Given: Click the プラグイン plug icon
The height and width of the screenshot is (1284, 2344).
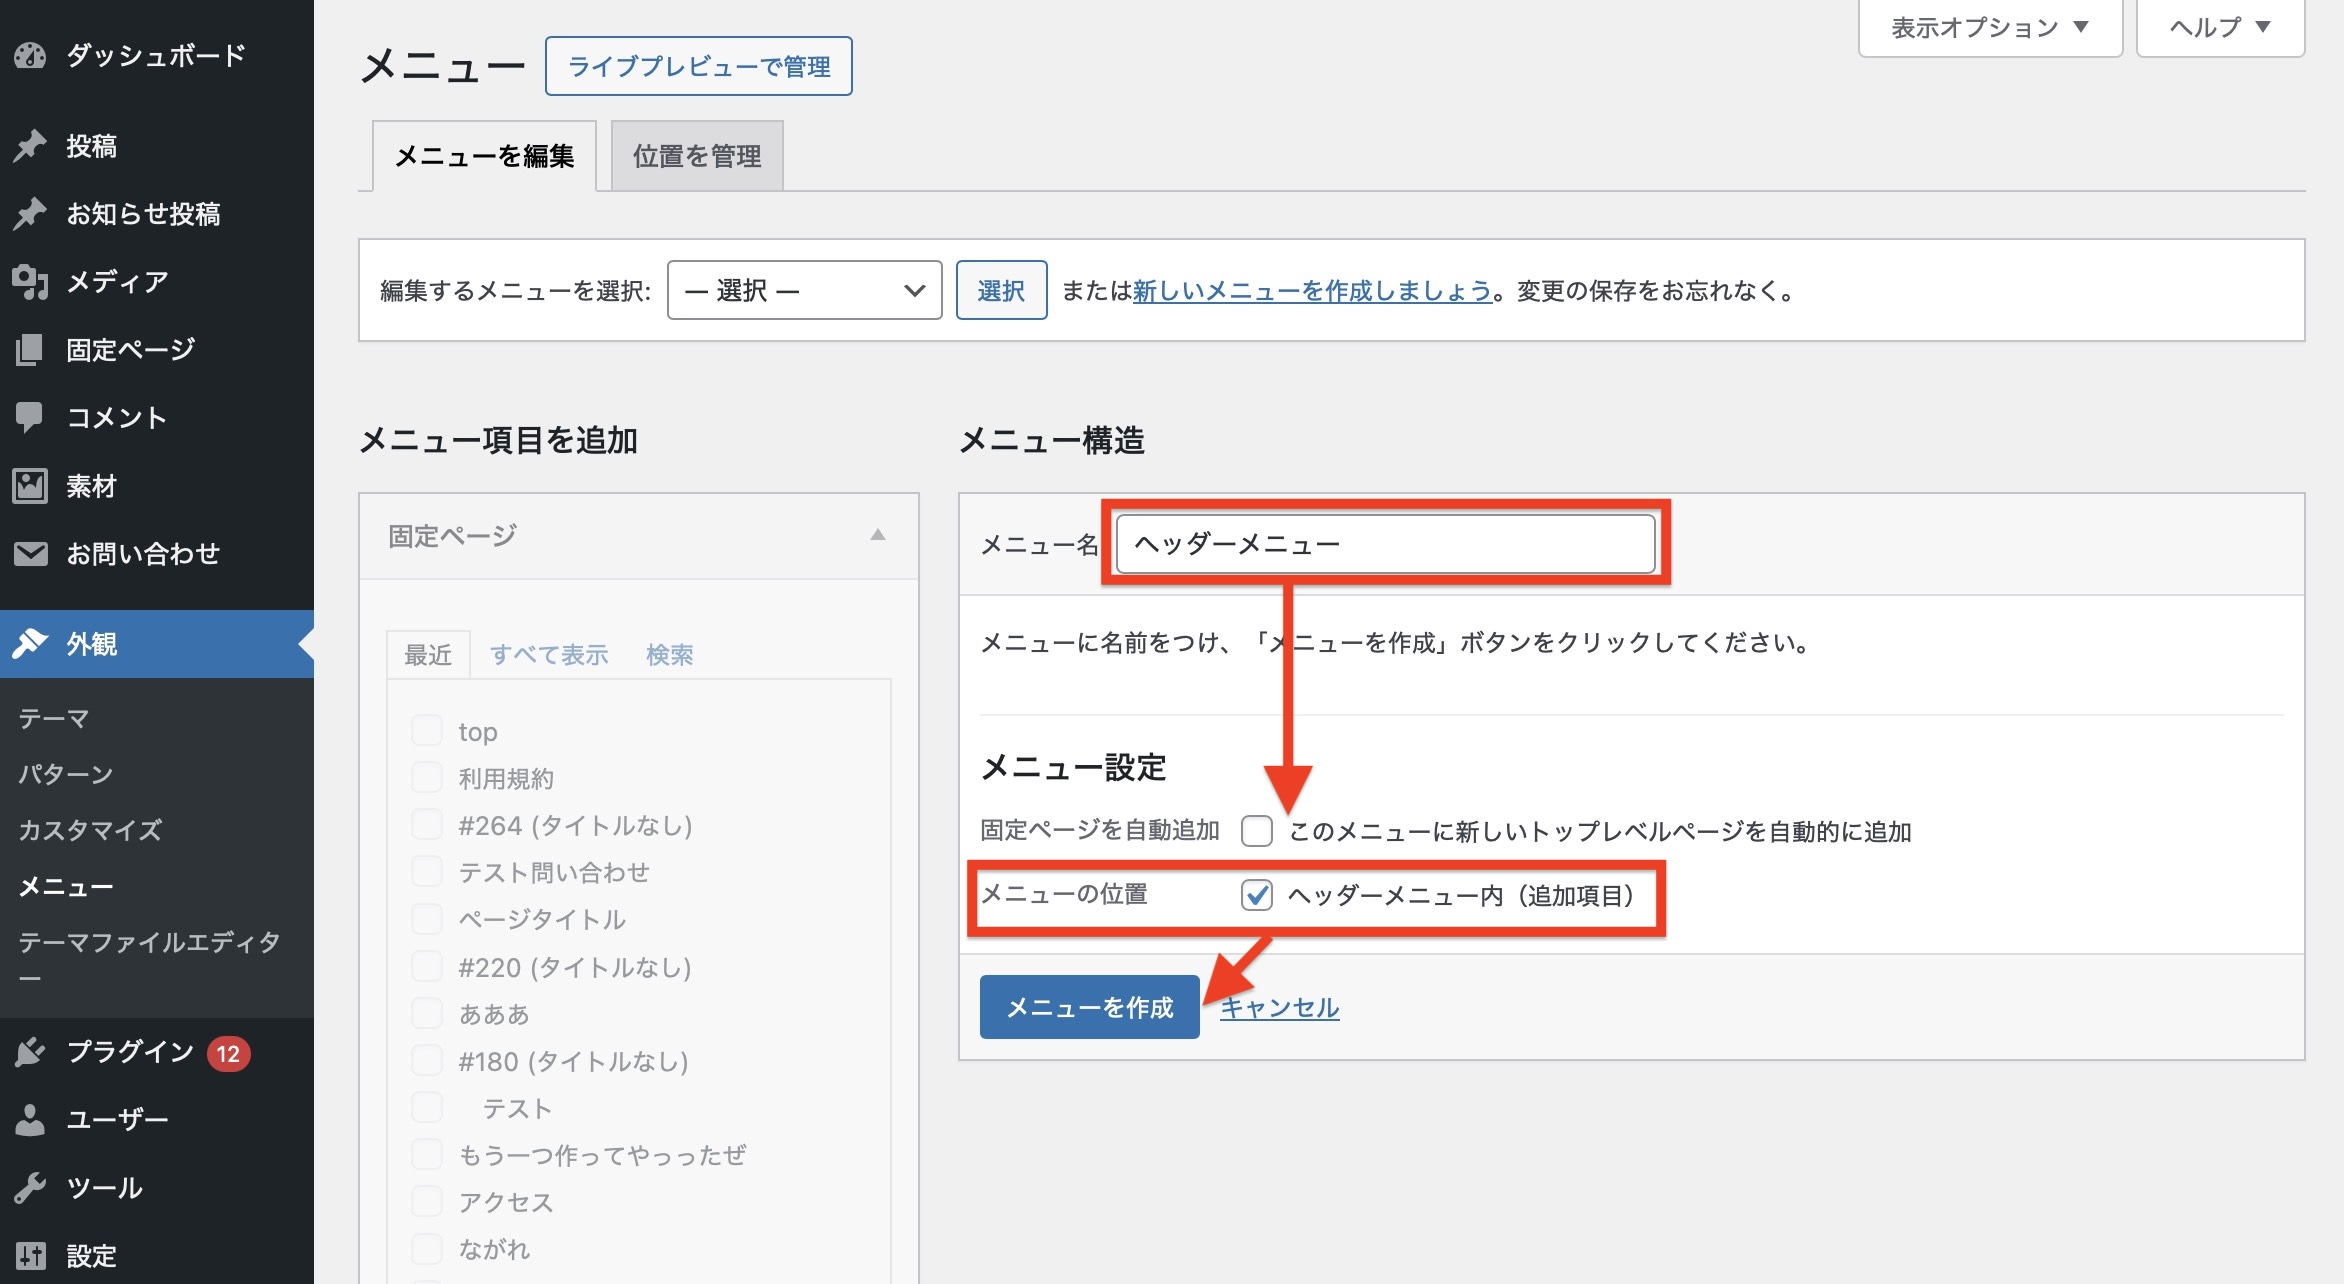Looking at the screenshot, I should tap(30, 1052).
